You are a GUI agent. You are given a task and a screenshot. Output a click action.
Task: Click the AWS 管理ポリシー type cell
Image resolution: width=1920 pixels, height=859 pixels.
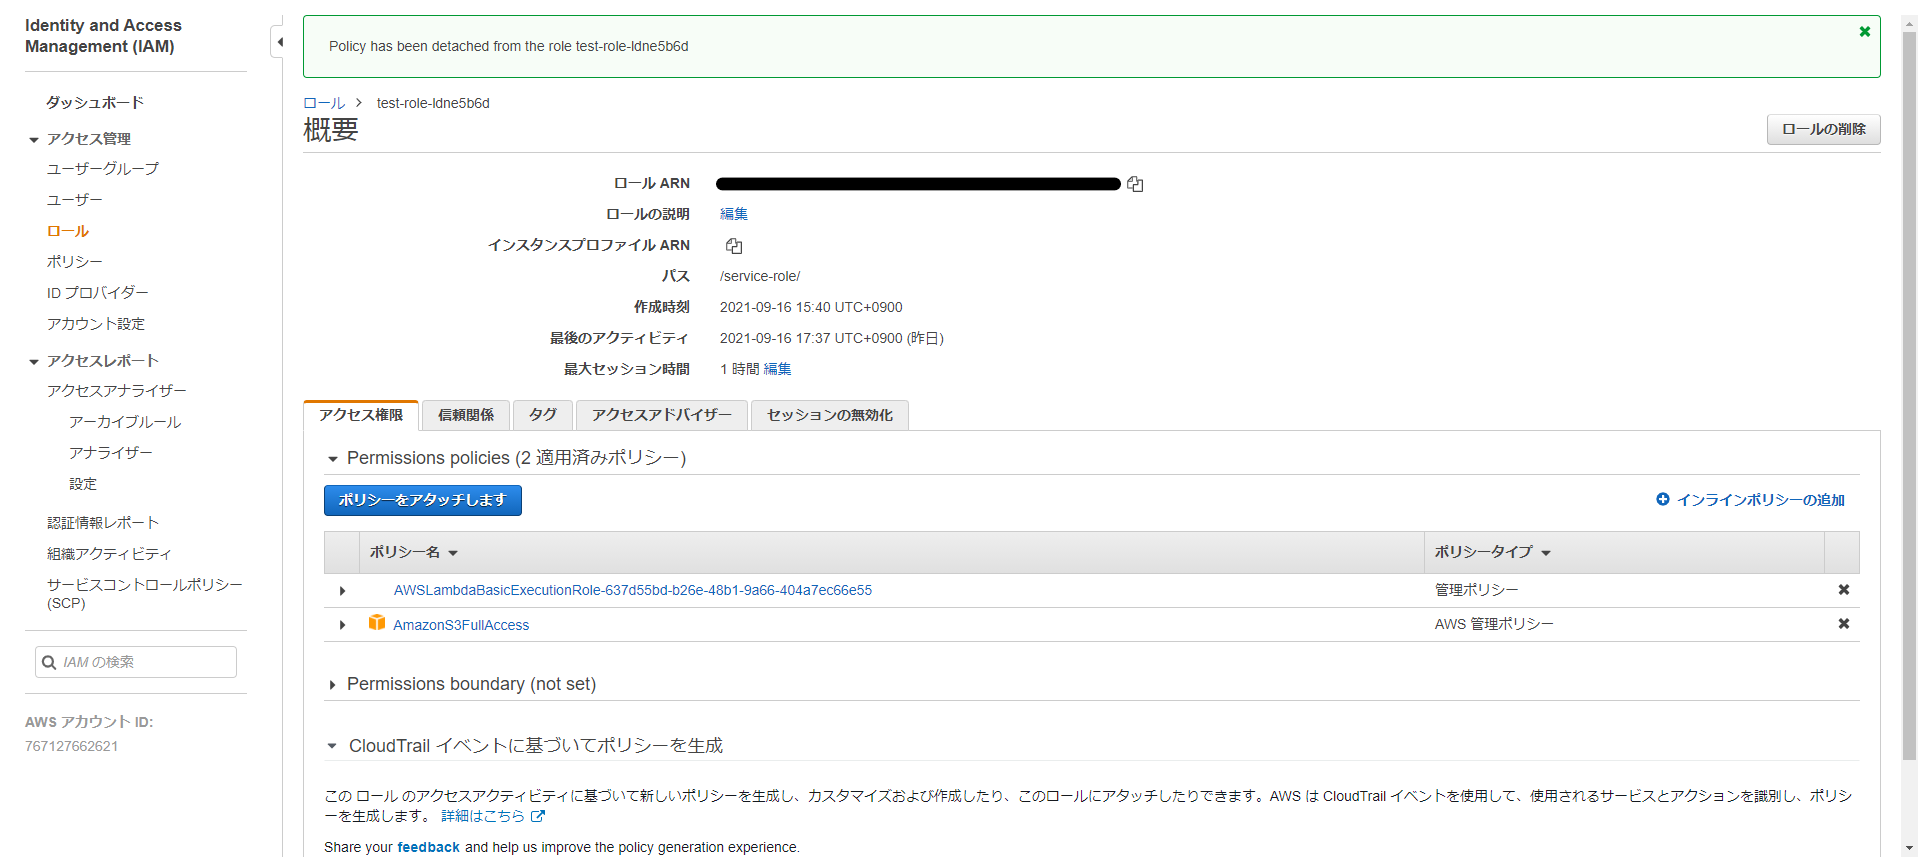point(1494,624)
